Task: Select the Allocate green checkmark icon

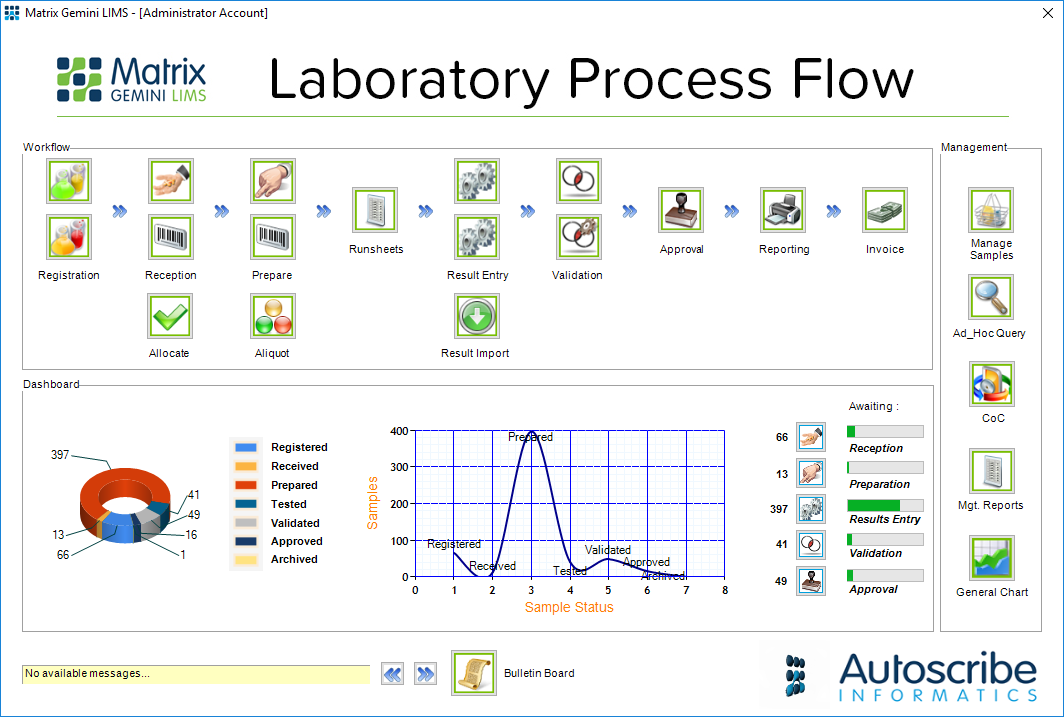Action: tap(170, 316)
